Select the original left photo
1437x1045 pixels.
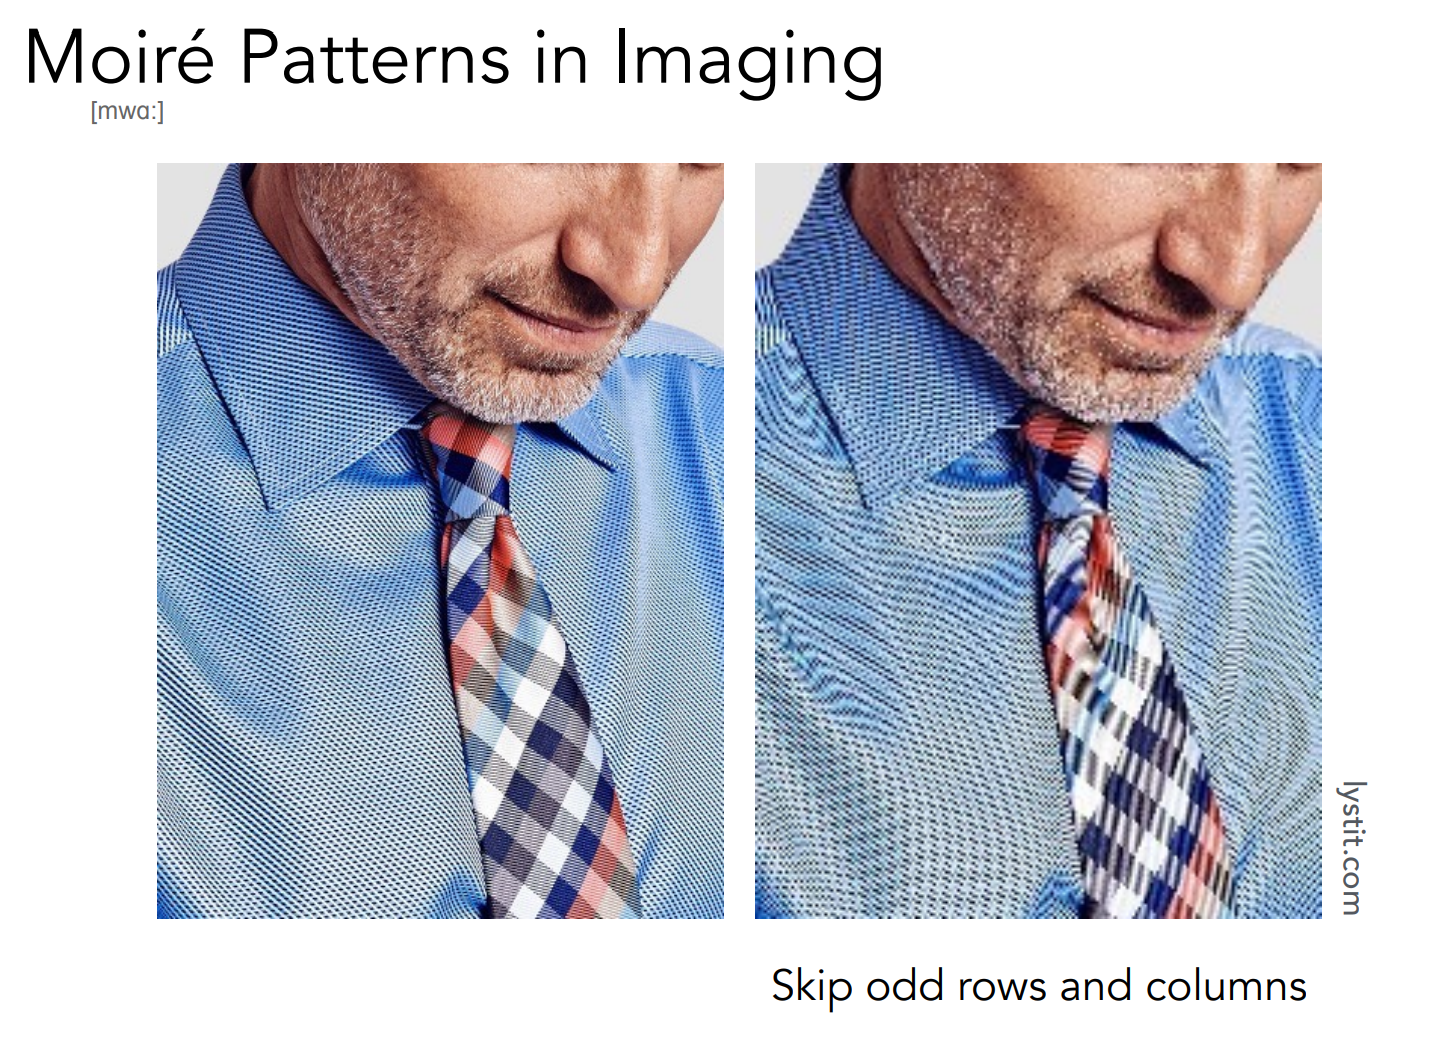click(440, 541)
